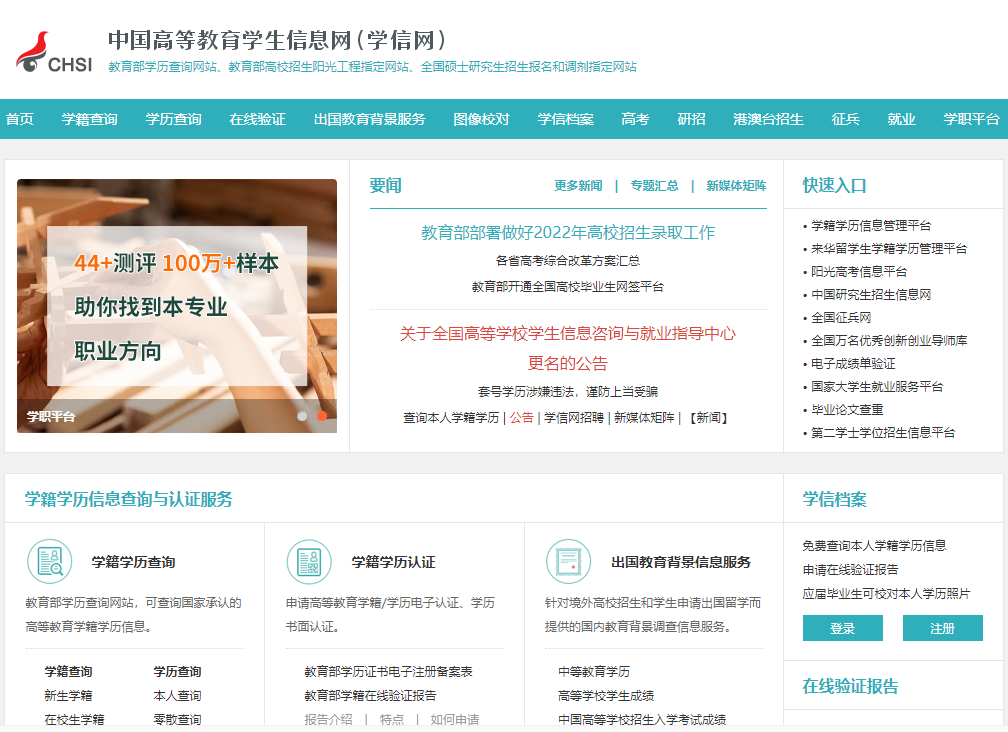The height and width of the screenshot is (732, 1008).
Task: Switch banner to first carousel dot
Action: pos(302,416)
